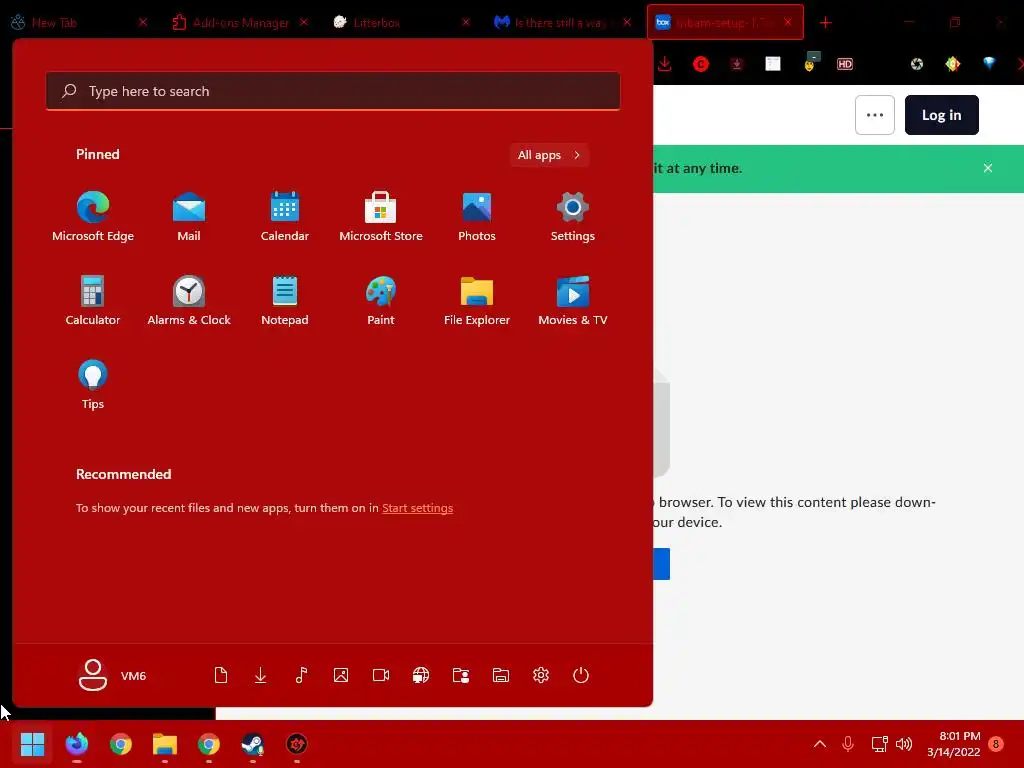1024x768 pixels.
Task: Open Pictures folder from Start footer
Action: 341,675
